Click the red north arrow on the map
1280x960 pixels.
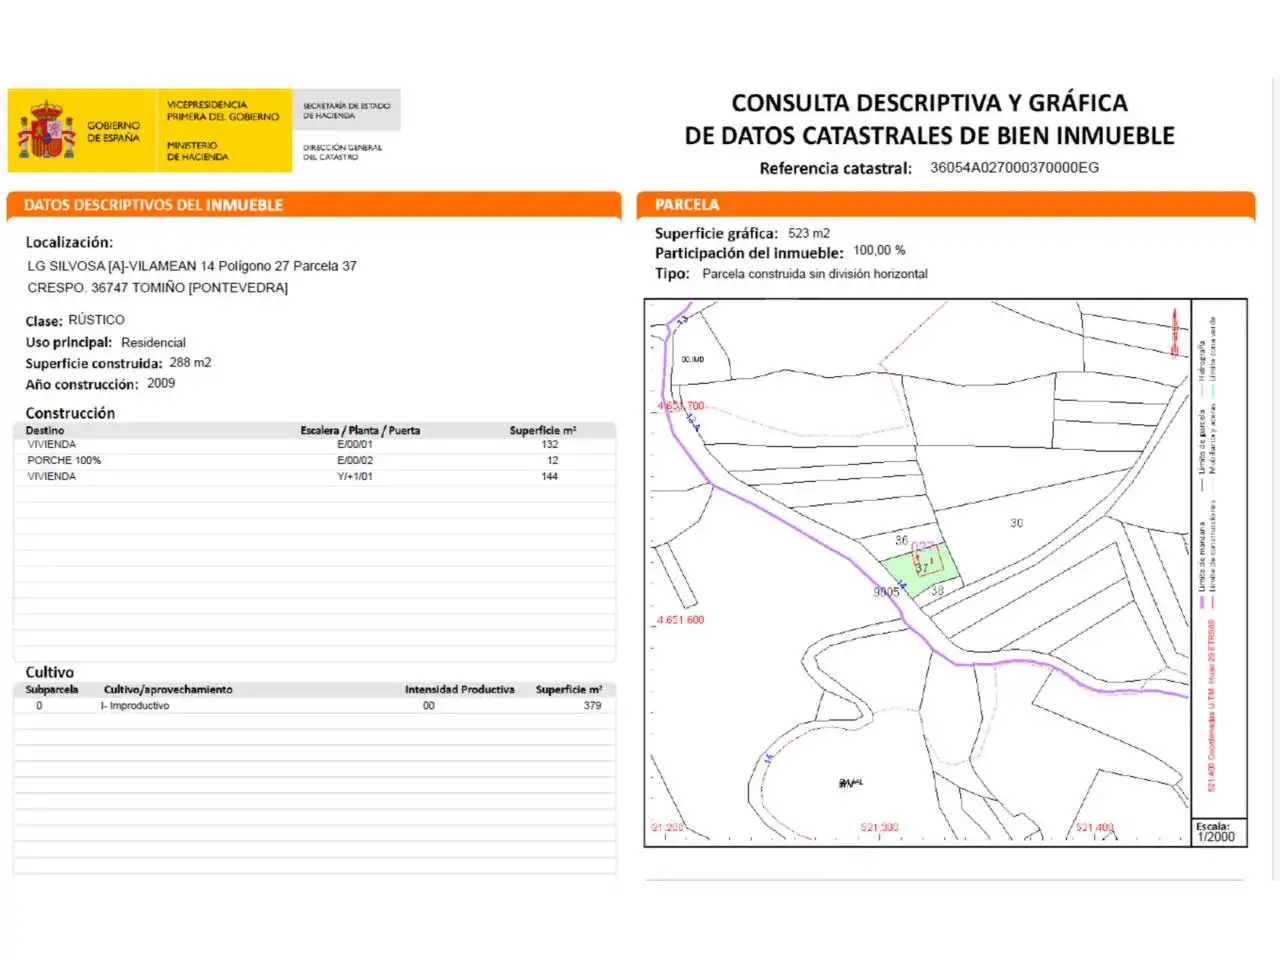tap(1174, 333)
